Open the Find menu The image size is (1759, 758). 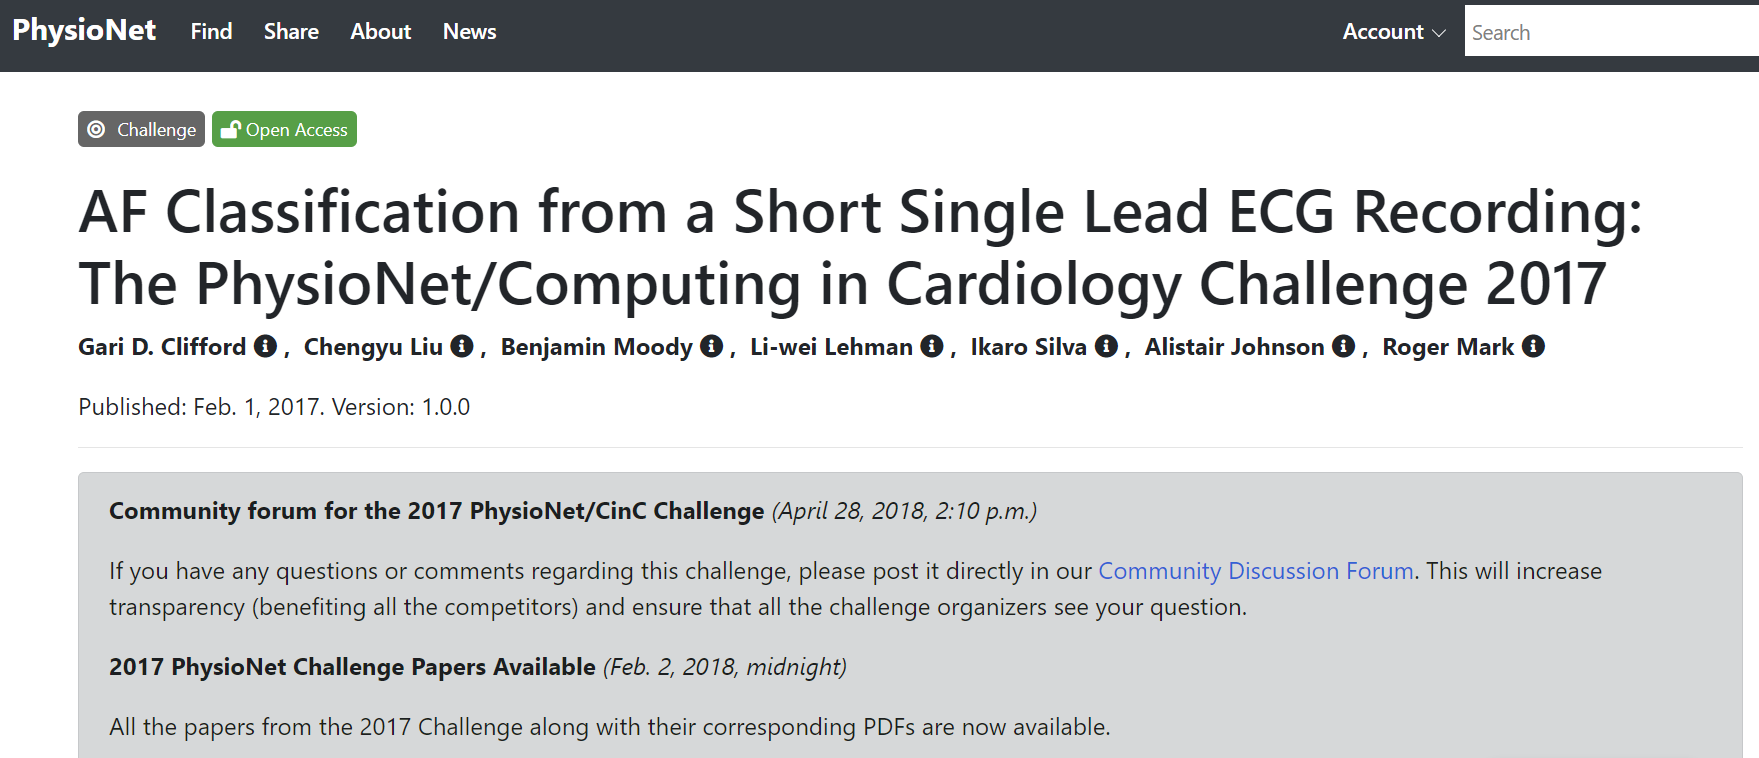pyautogui.click(x=211, y=31)
